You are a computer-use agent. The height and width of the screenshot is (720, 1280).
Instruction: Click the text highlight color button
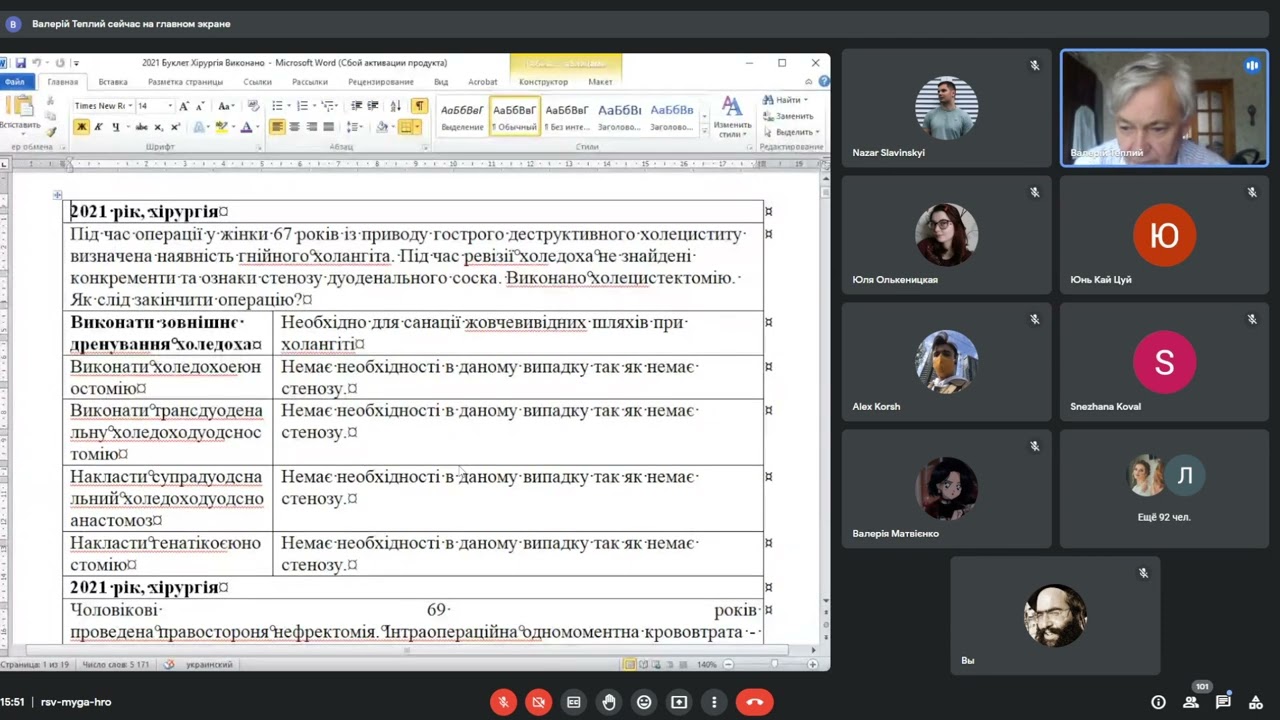223,127
